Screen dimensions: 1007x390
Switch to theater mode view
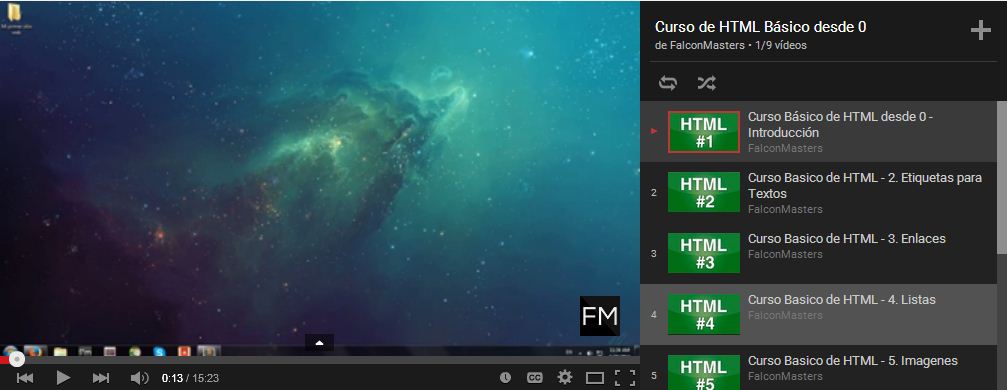[595, 378]
